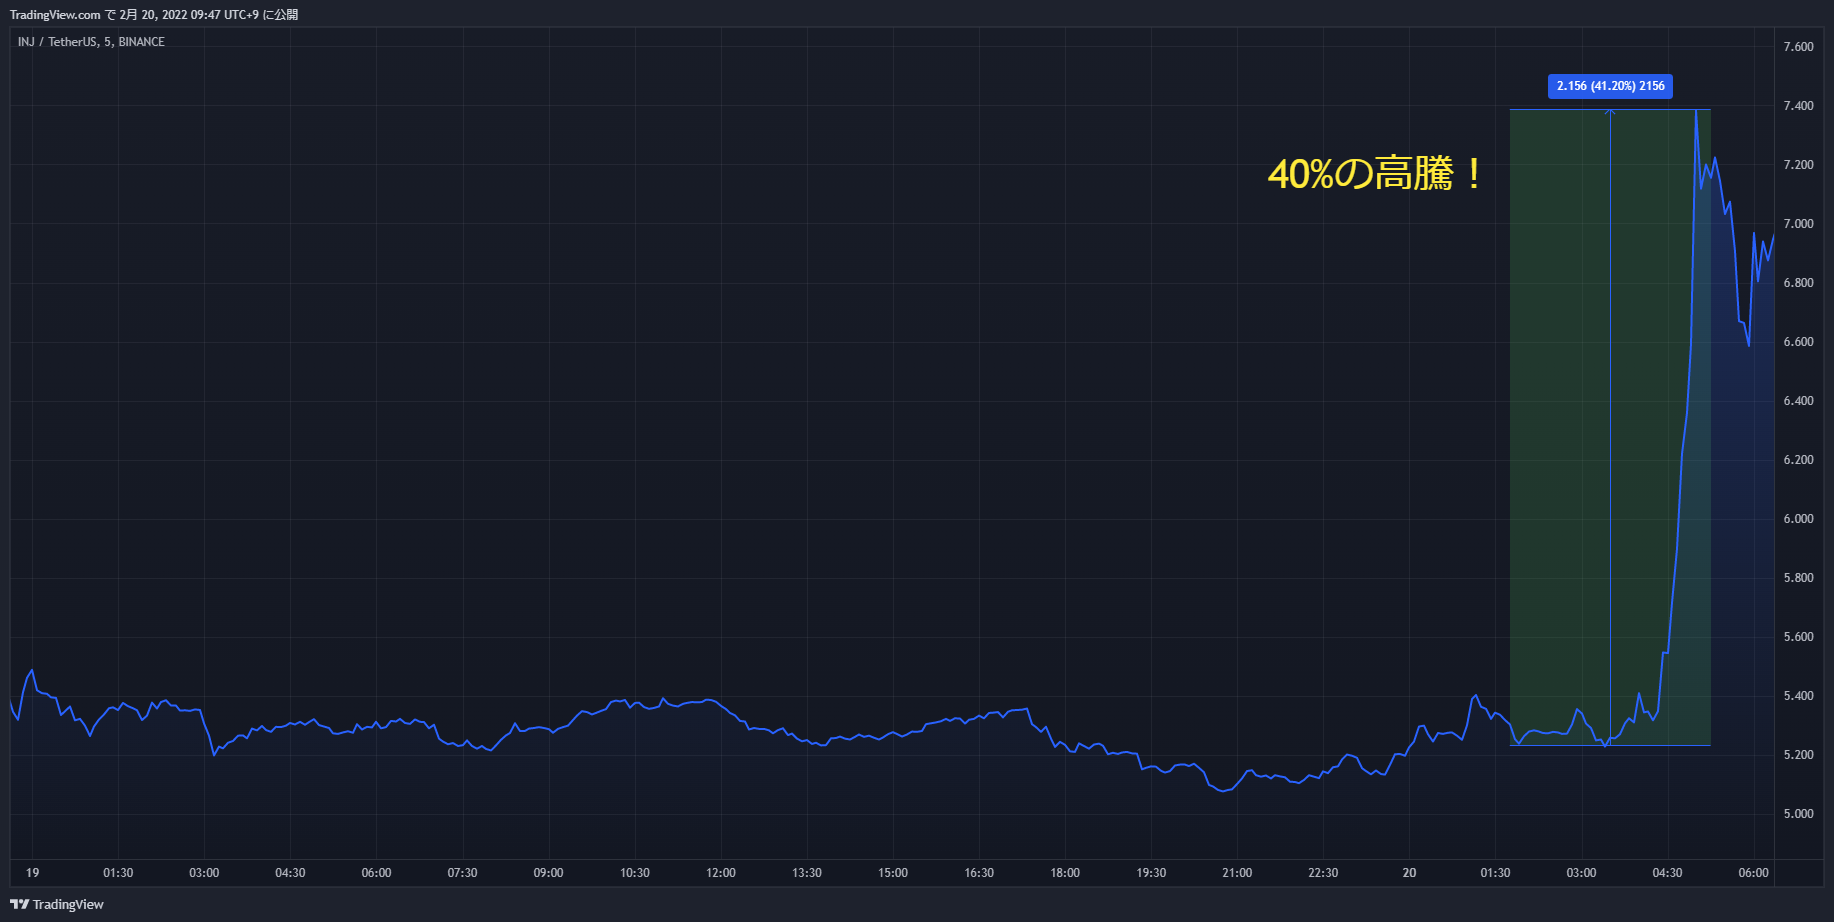The width and height of the screenshot is (1834, 922).
Task: Click the 18:00 time axis label
Action: click(1065, 873)
